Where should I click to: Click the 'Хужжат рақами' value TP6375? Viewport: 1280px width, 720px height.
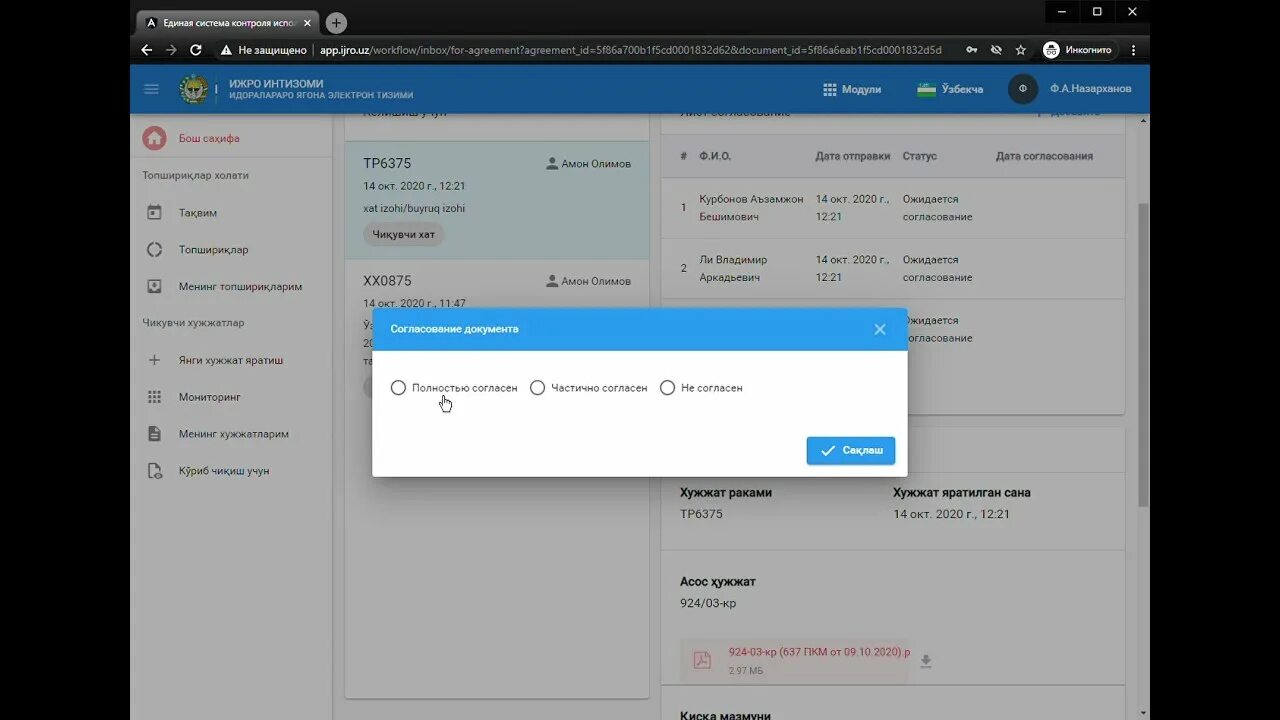tap(701, 514)
